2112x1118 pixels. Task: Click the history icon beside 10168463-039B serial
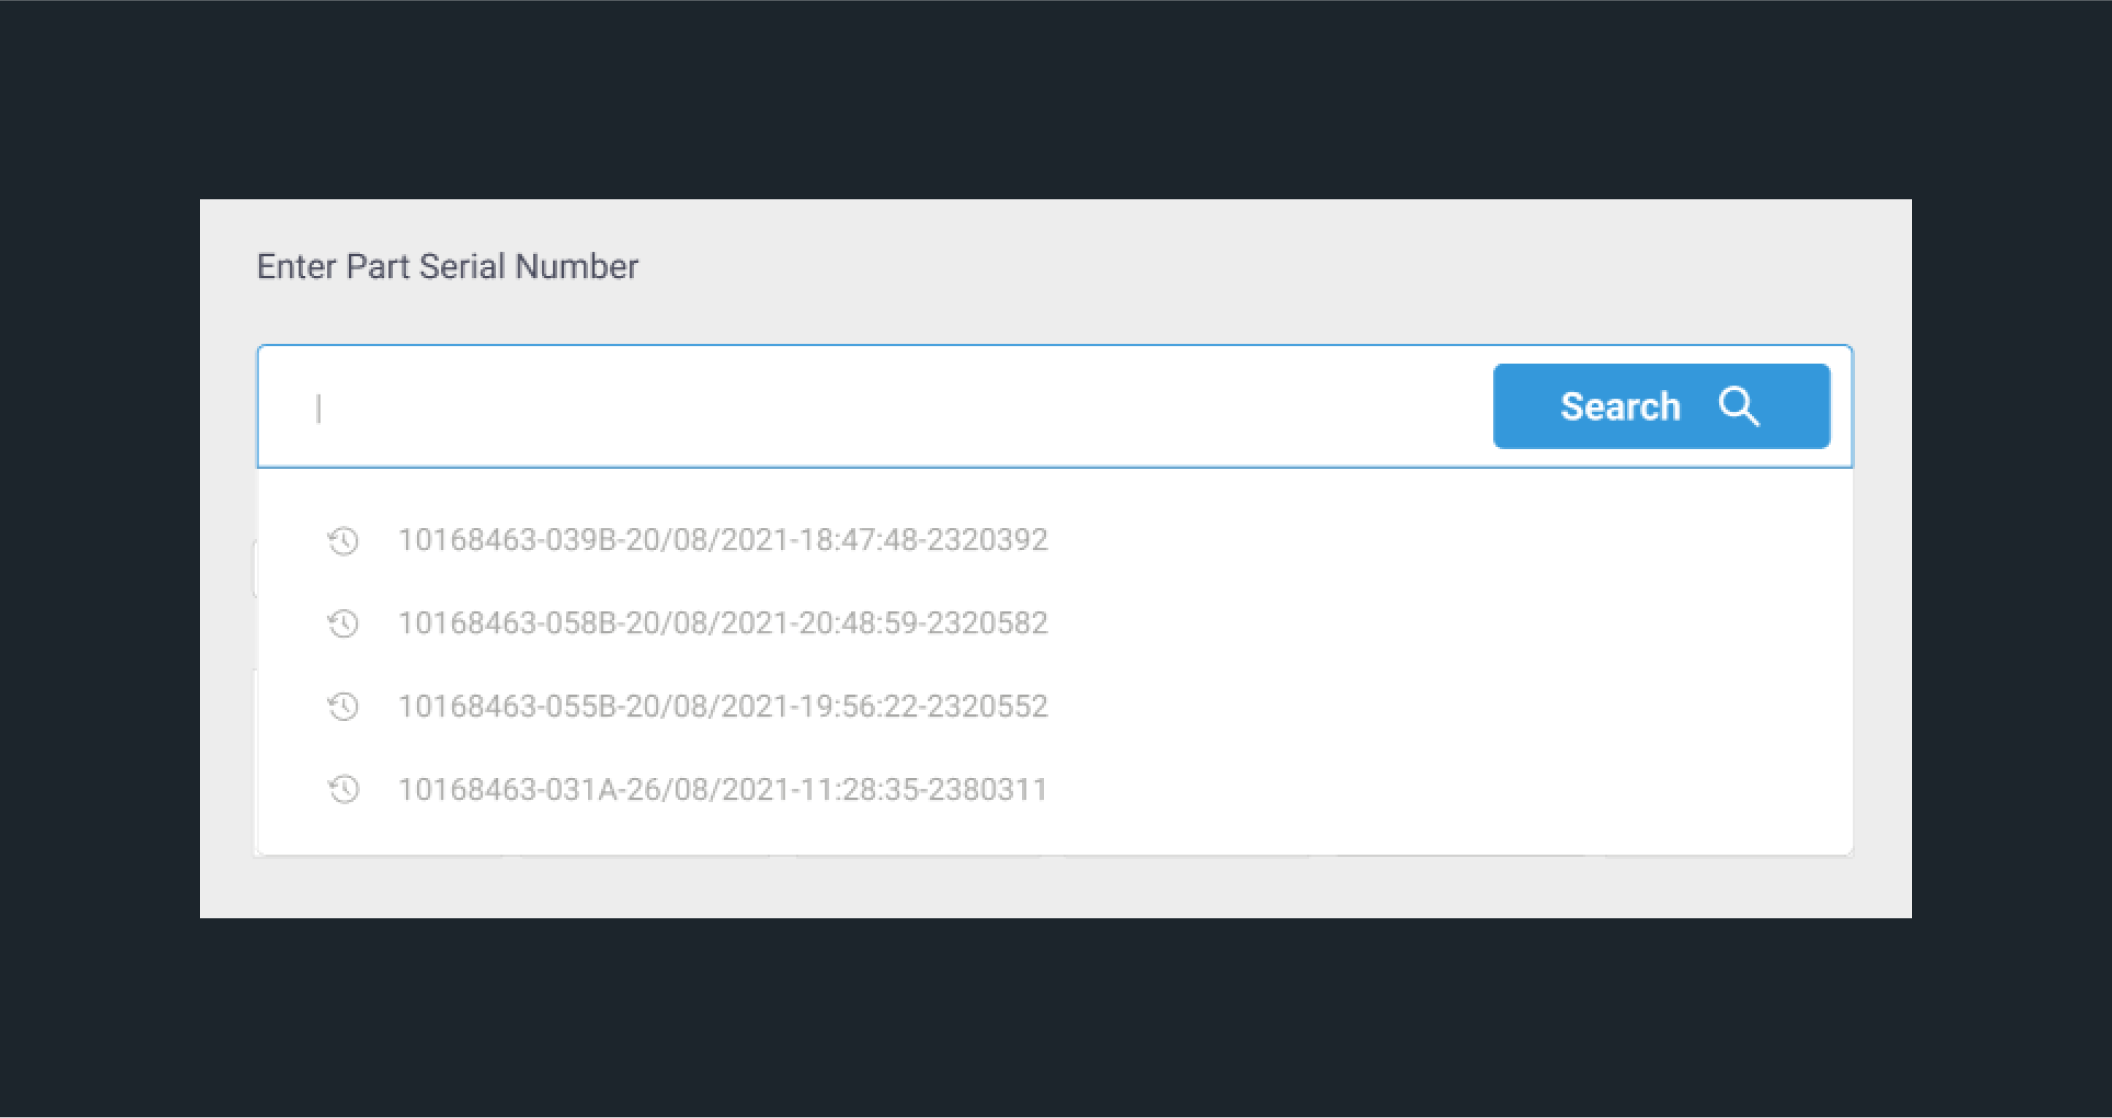(343, 540)
